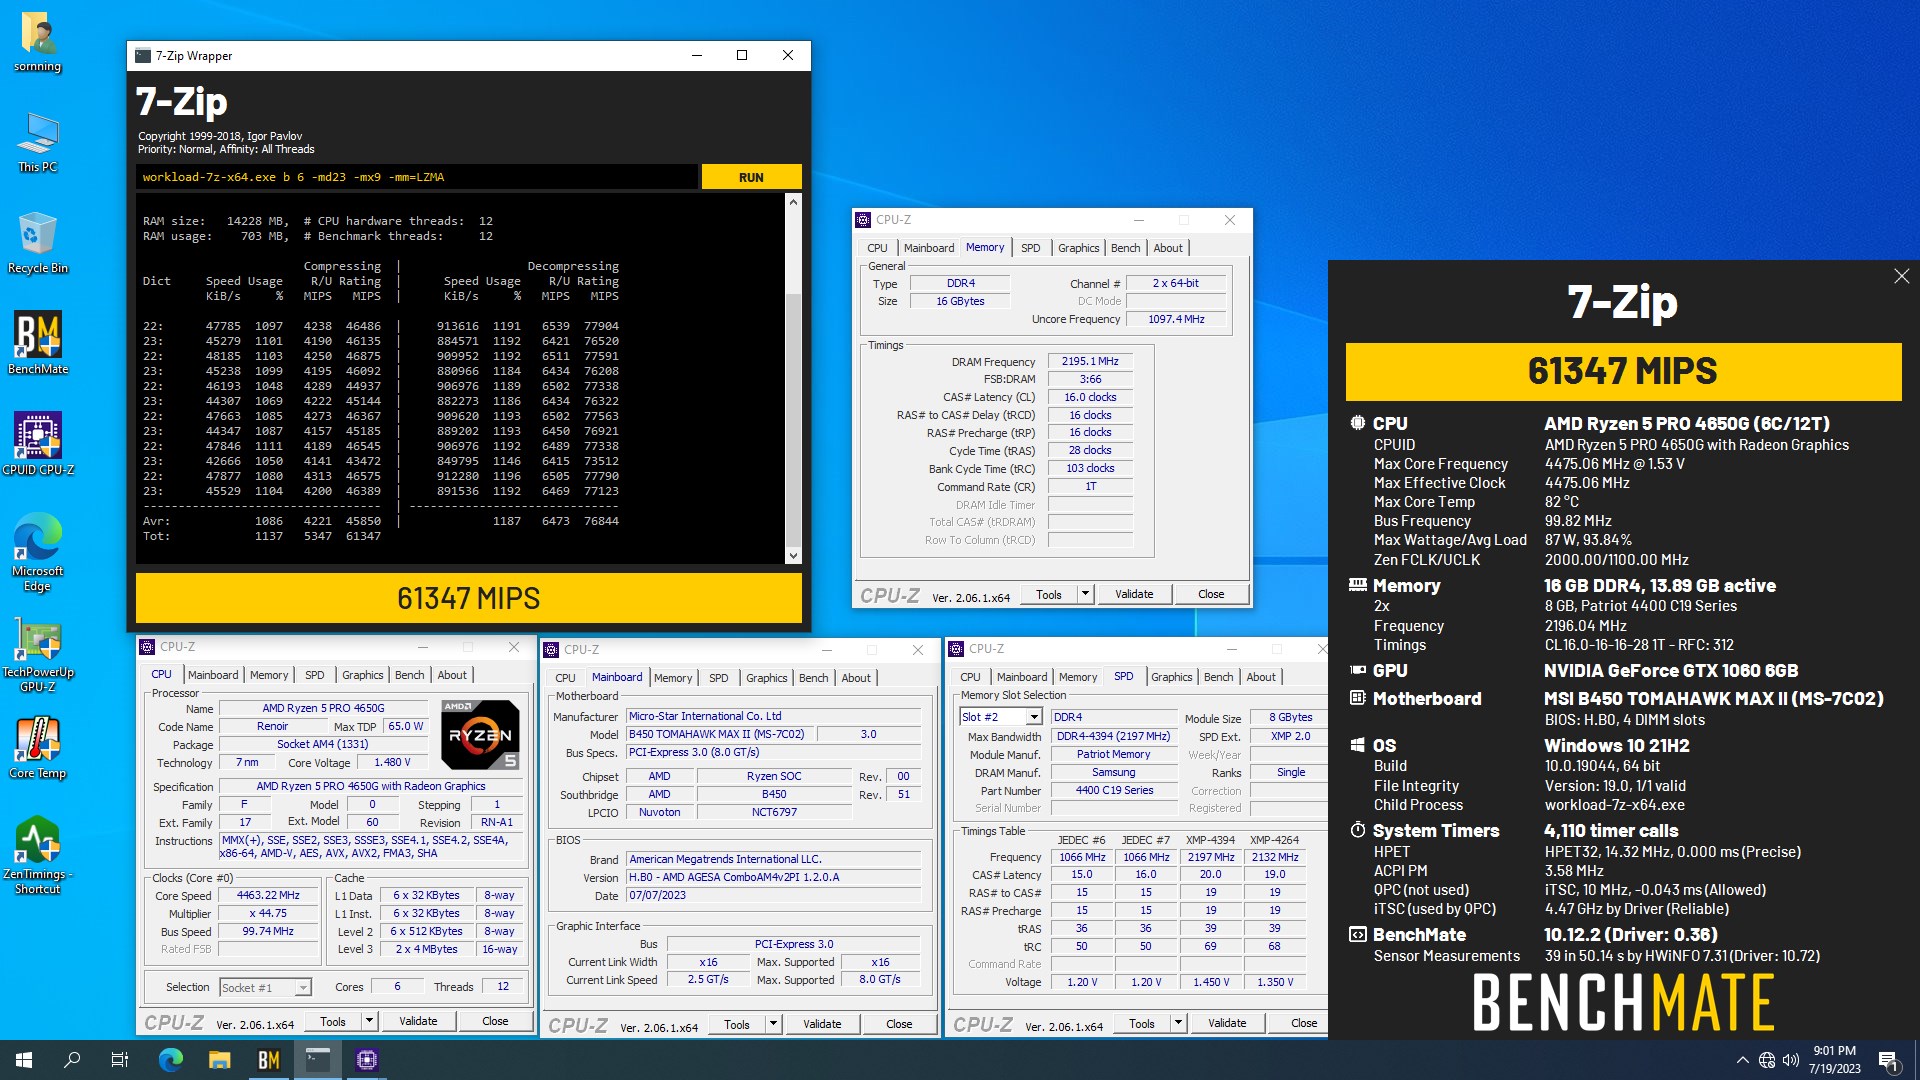Open Microsoft Edge desktop shortcut
This screenshot has width=1920, height=1080.
pos(37,552)
